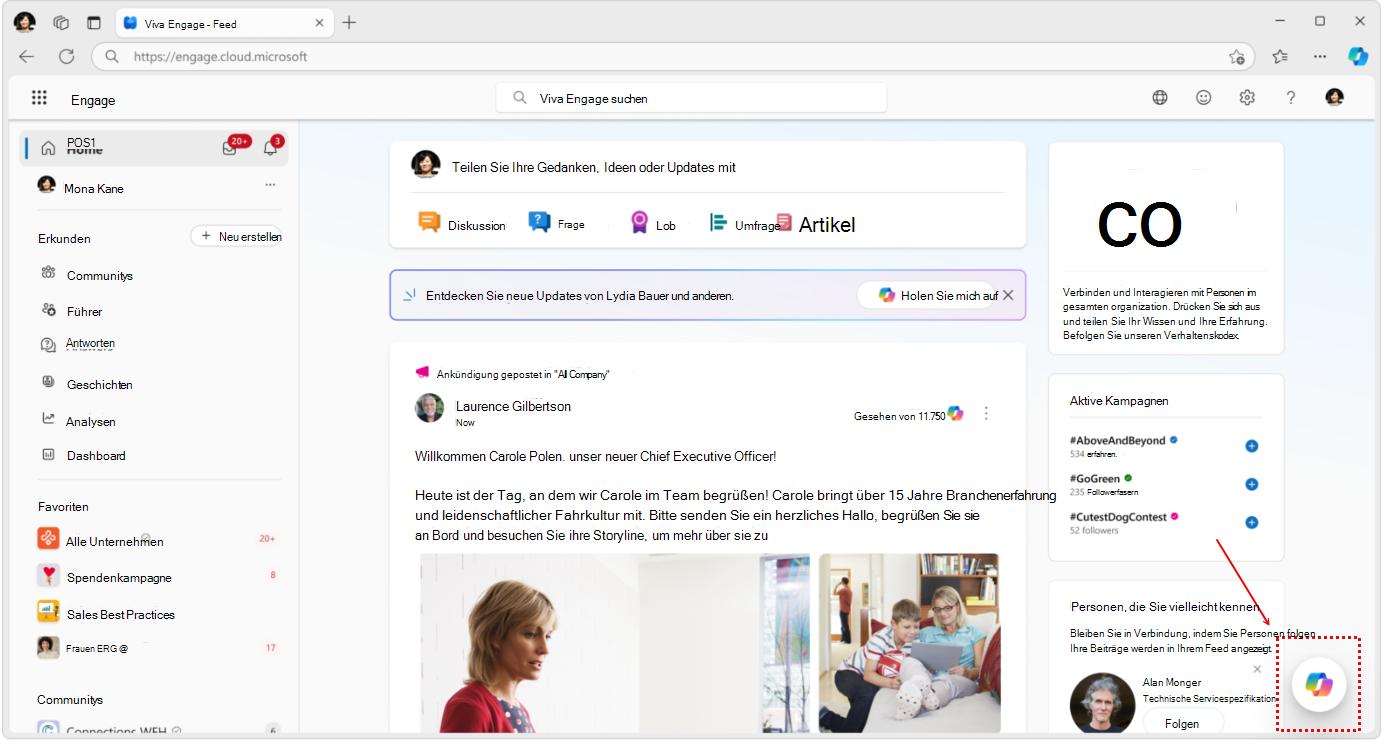Add this page to browser favorites

click(x=1237, y=57)
